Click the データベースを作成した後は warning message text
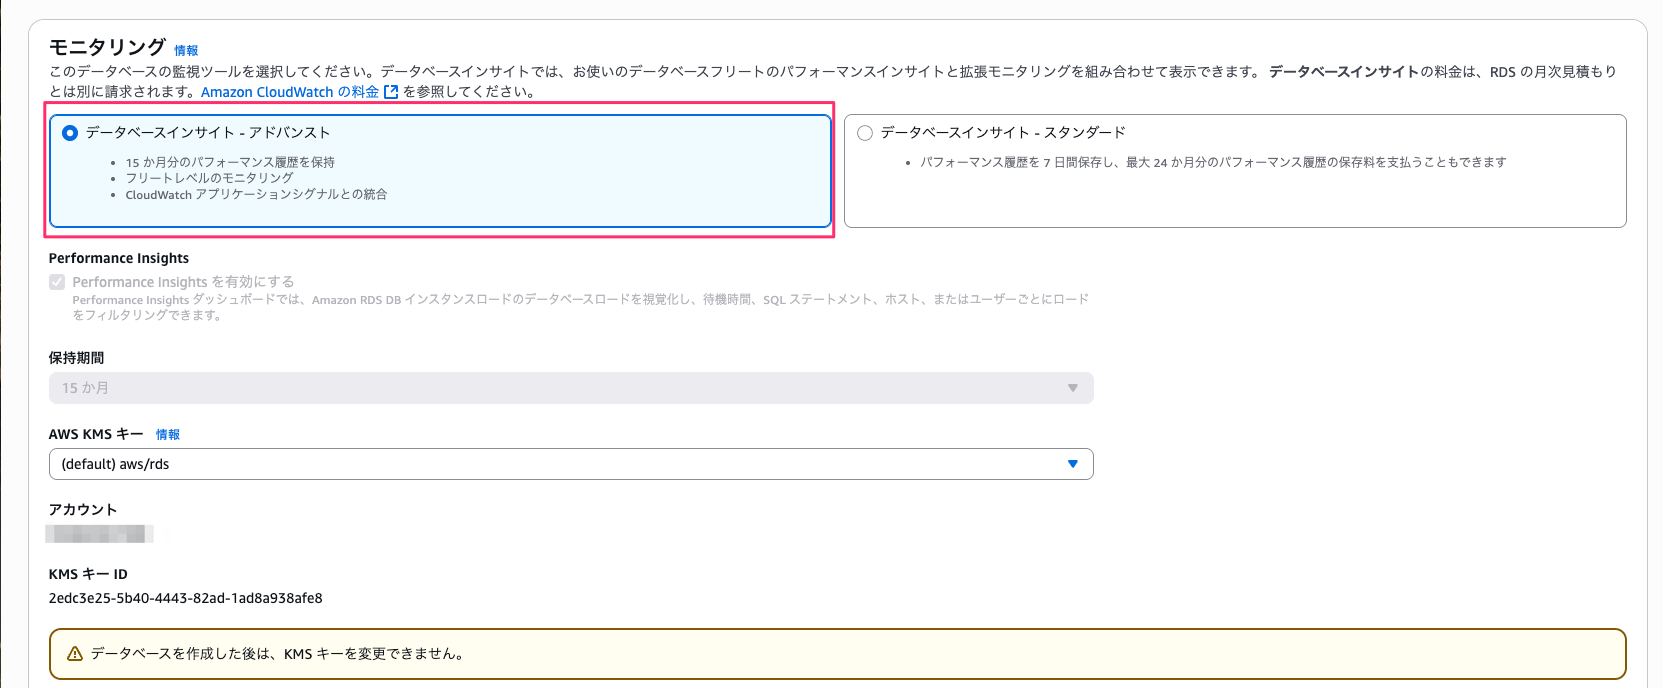Image resolution: width=1663 pixels, height=688 pixels. tap(277, 654)
